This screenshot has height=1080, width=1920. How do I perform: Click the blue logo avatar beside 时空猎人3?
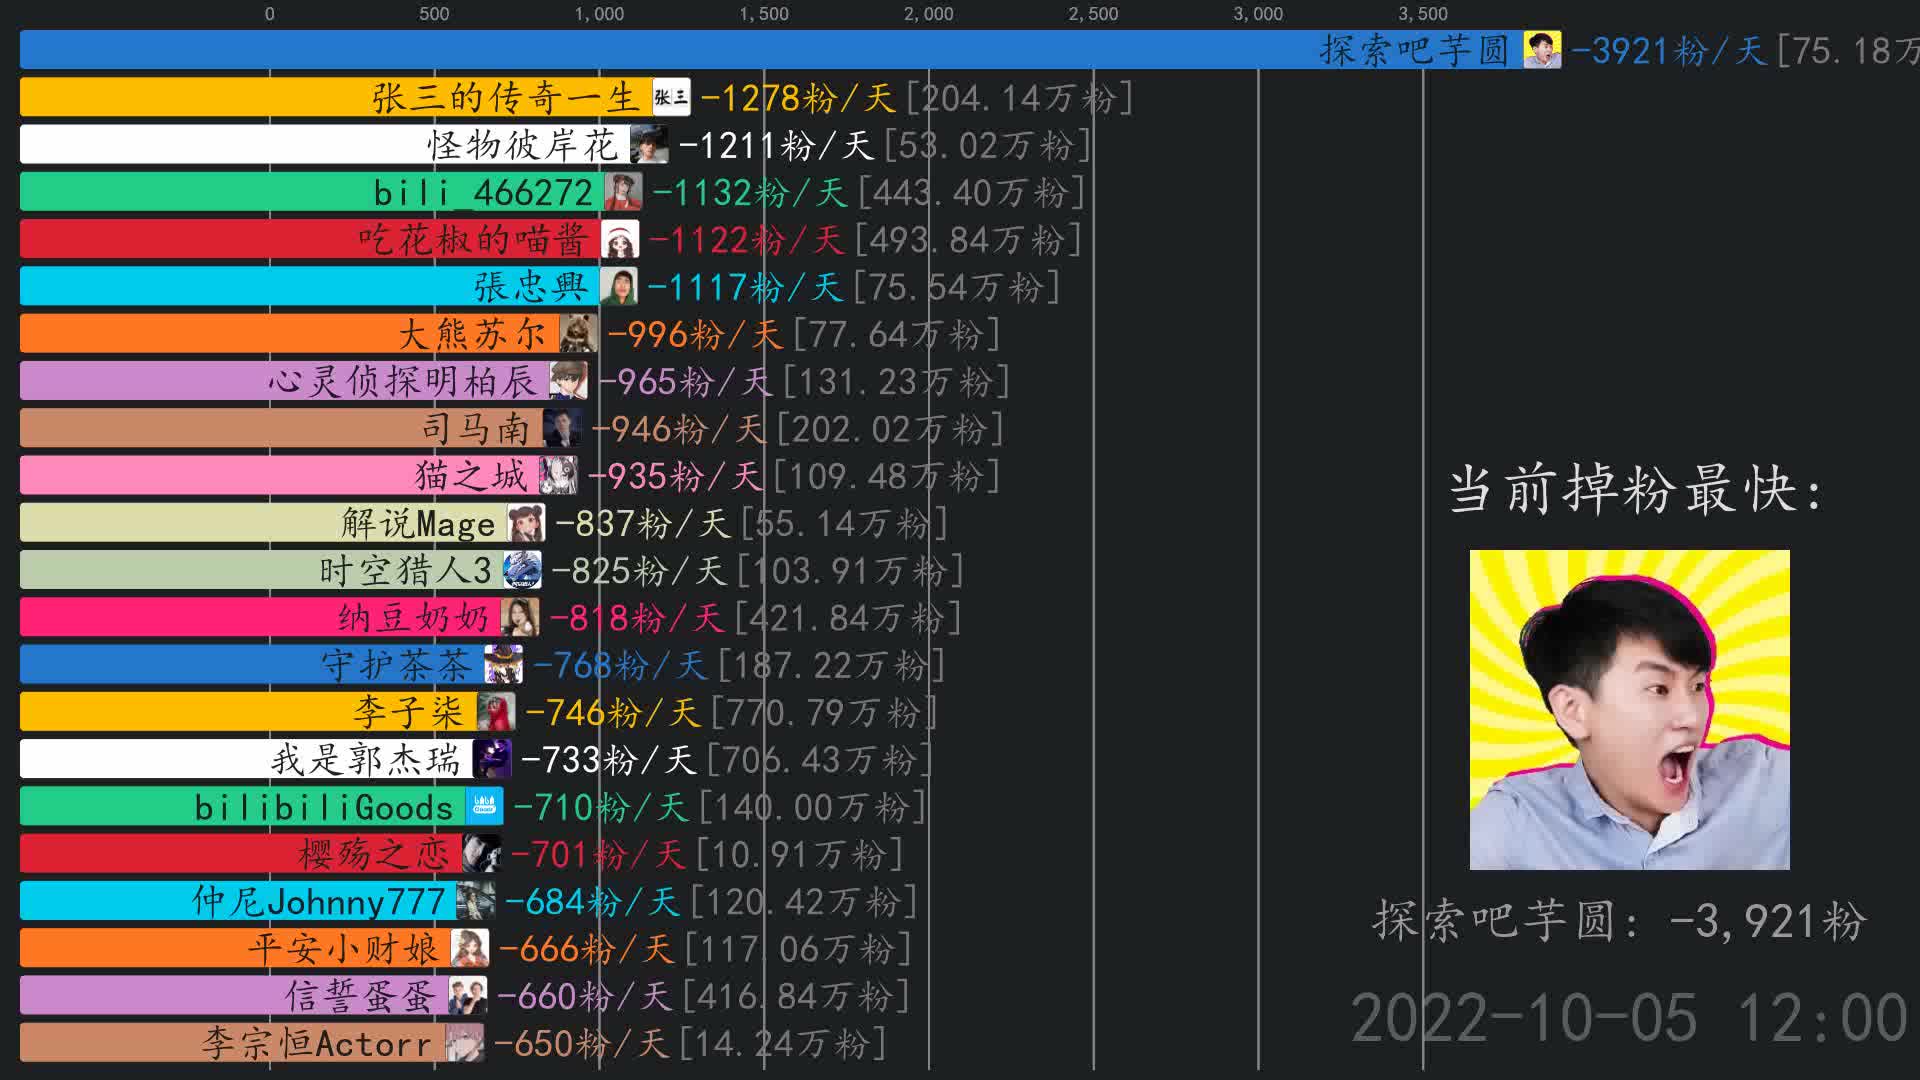pos(522,570)
